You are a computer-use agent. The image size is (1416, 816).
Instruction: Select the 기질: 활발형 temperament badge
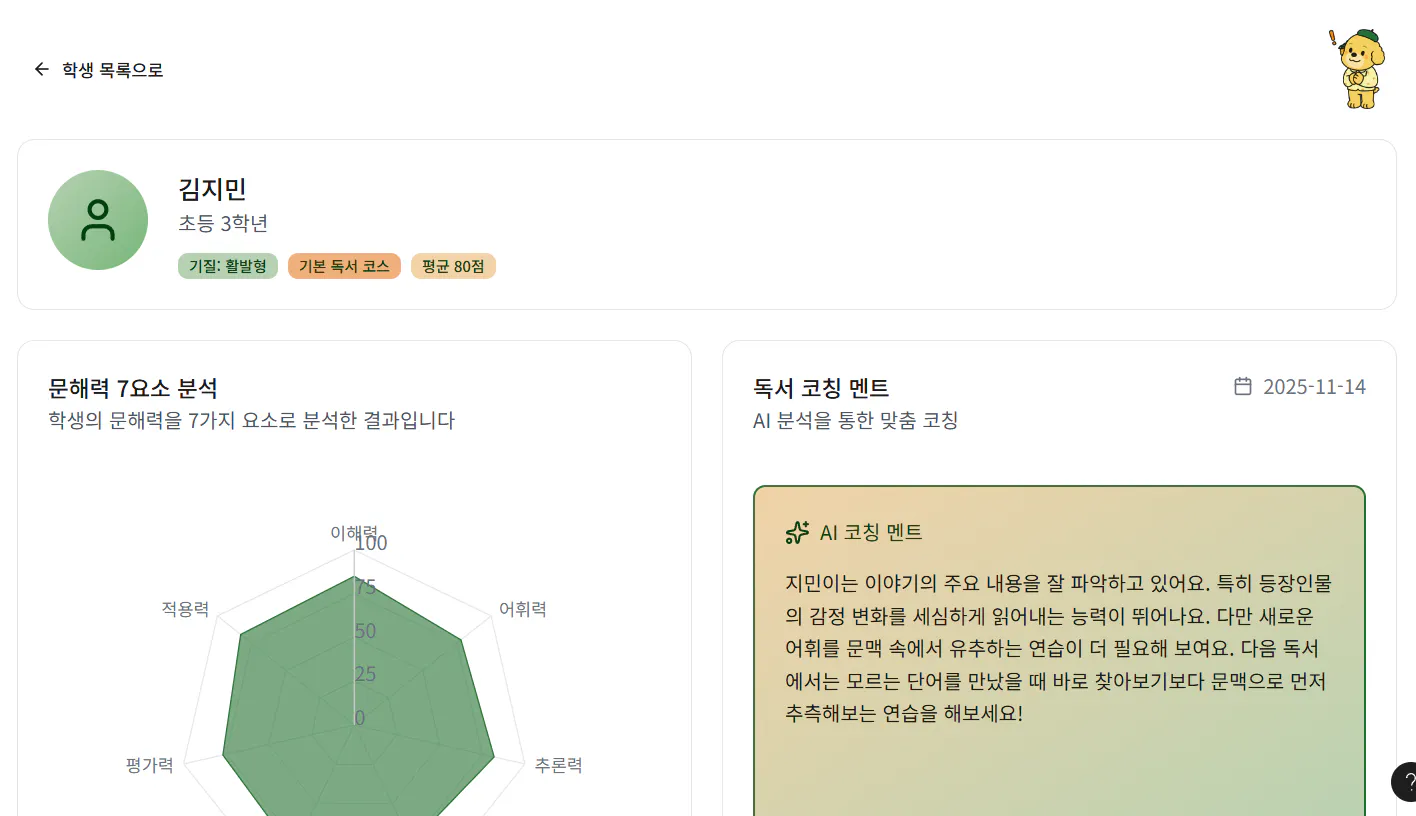(227, 266)
